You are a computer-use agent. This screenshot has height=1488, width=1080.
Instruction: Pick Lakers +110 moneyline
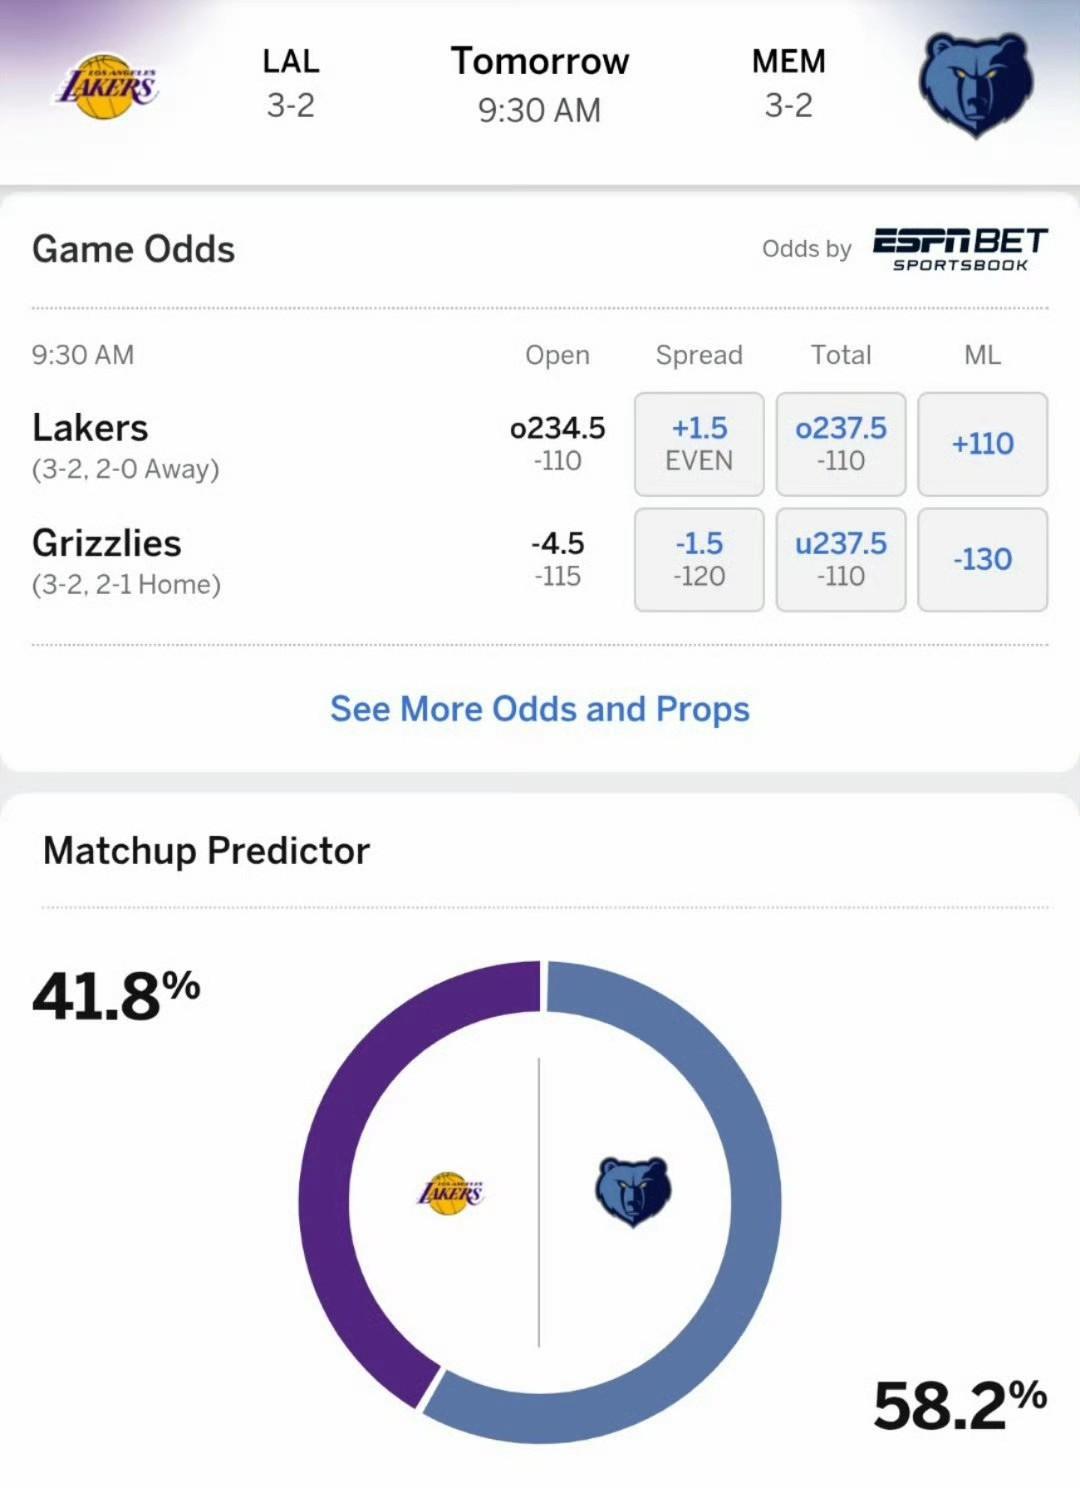[x=983, y=444]
